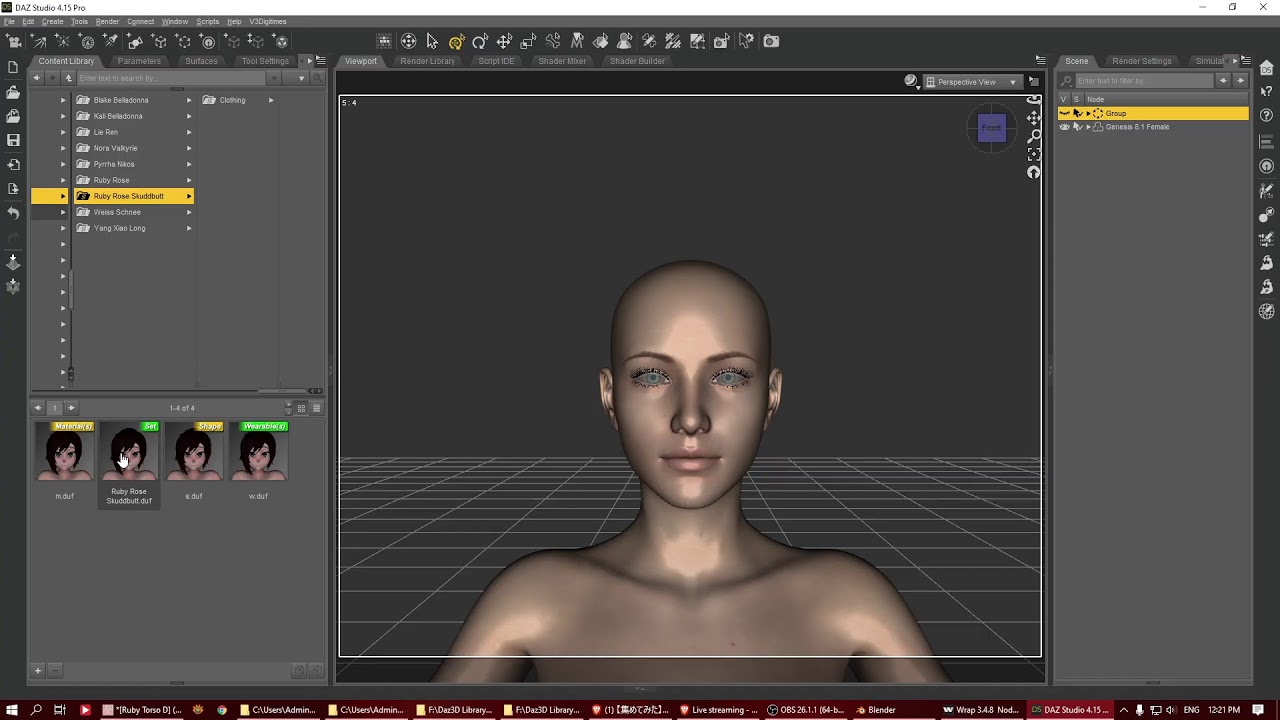Expand the Clothing folder arrow
Screen dimensions: 1280x720
pos(270,100)
